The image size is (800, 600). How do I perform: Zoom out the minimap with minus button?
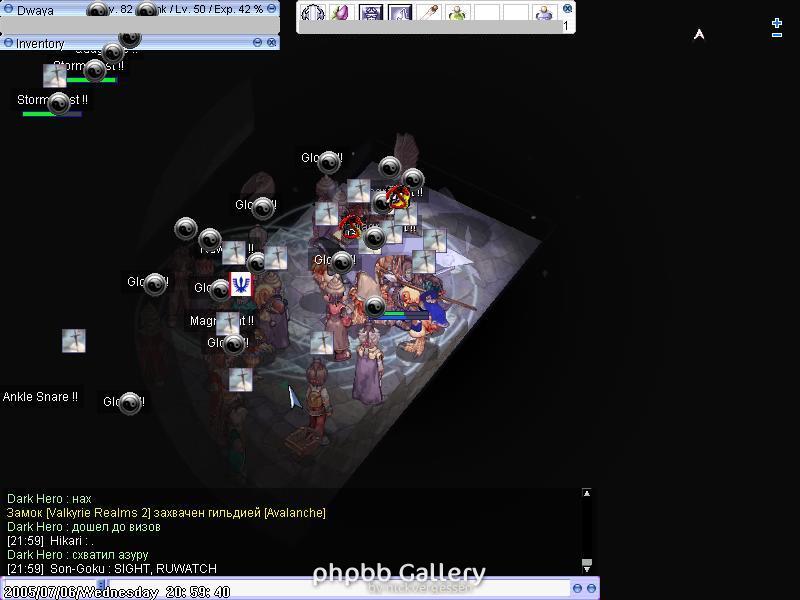777,35
